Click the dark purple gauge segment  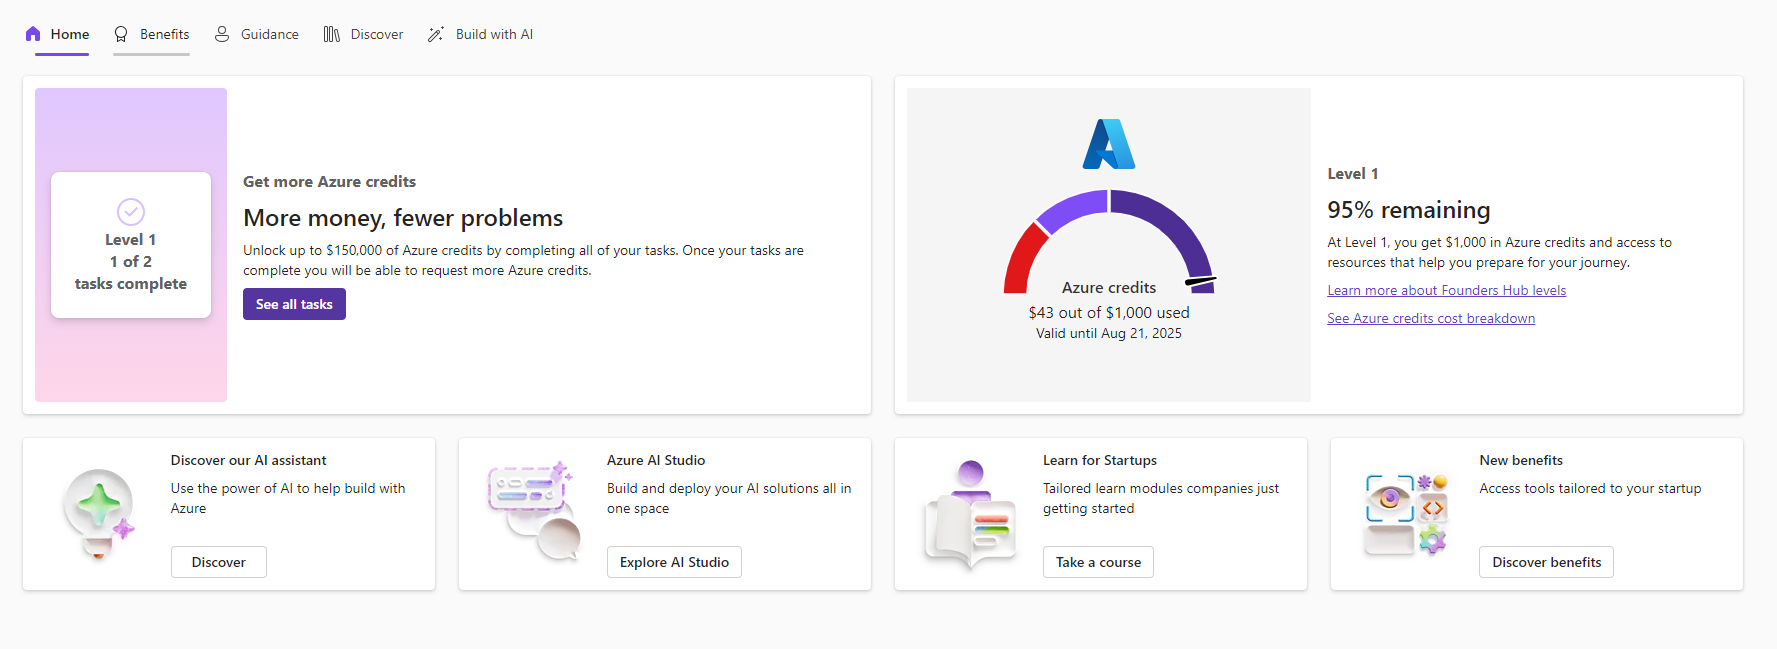click(x=1174, y=222)
